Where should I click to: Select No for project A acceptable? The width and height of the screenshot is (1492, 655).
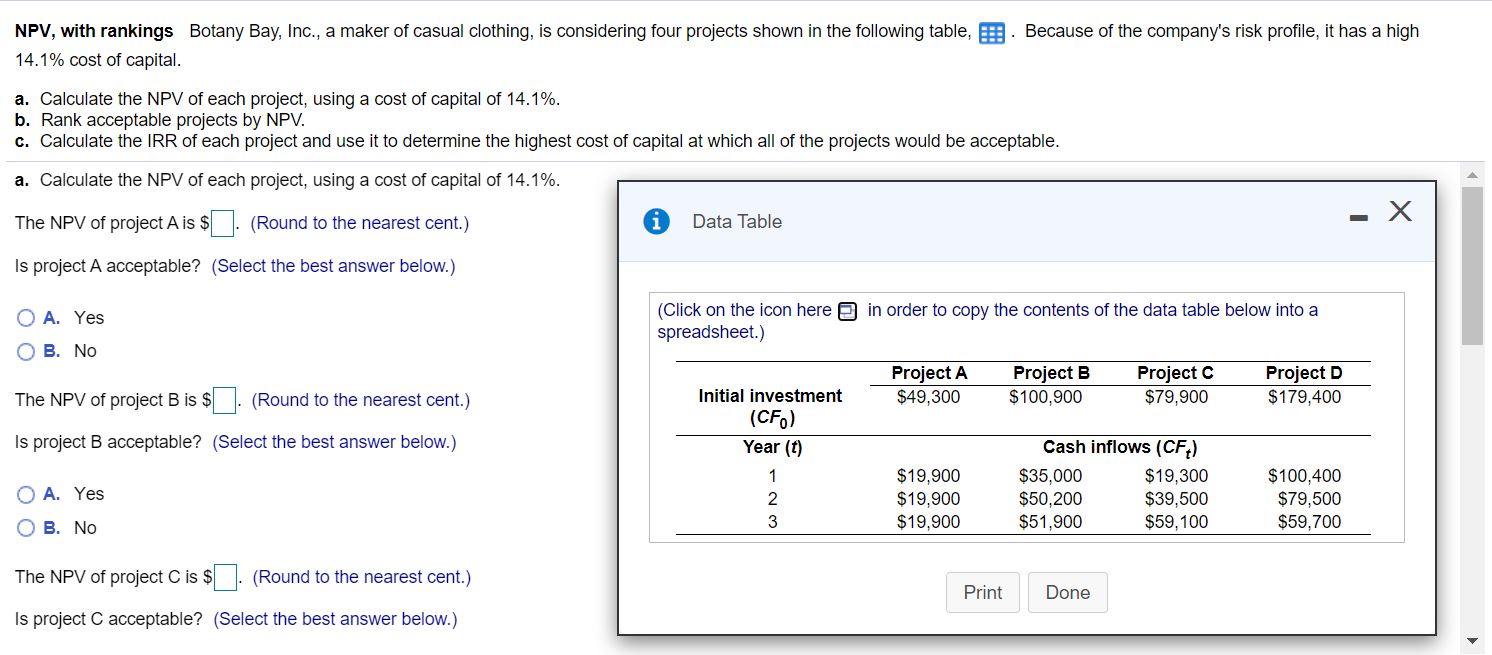tap(26, 352)
